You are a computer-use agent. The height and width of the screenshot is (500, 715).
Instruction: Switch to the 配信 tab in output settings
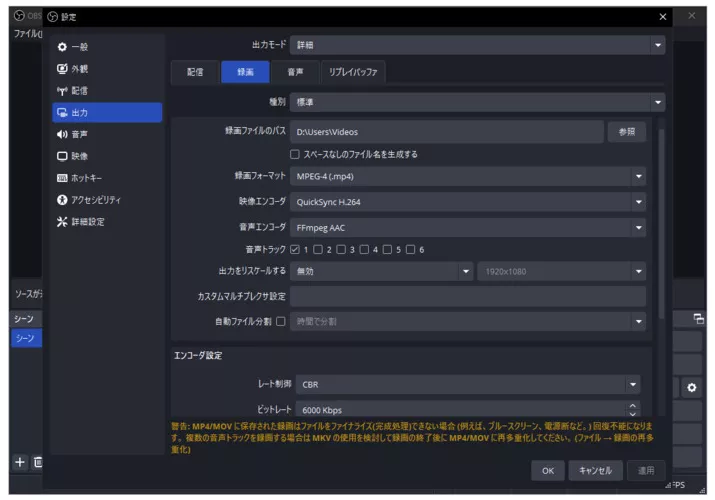tap(195, 72)
